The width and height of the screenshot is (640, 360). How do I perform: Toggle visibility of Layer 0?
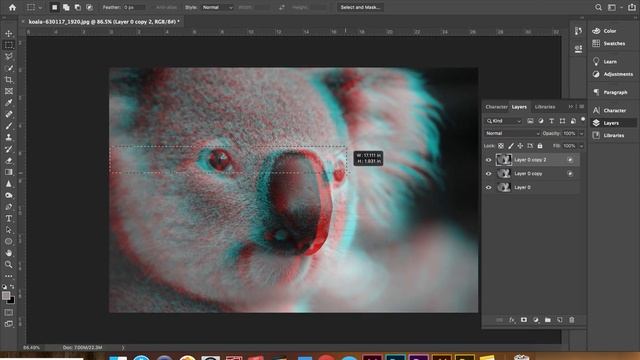click(488, 188)
